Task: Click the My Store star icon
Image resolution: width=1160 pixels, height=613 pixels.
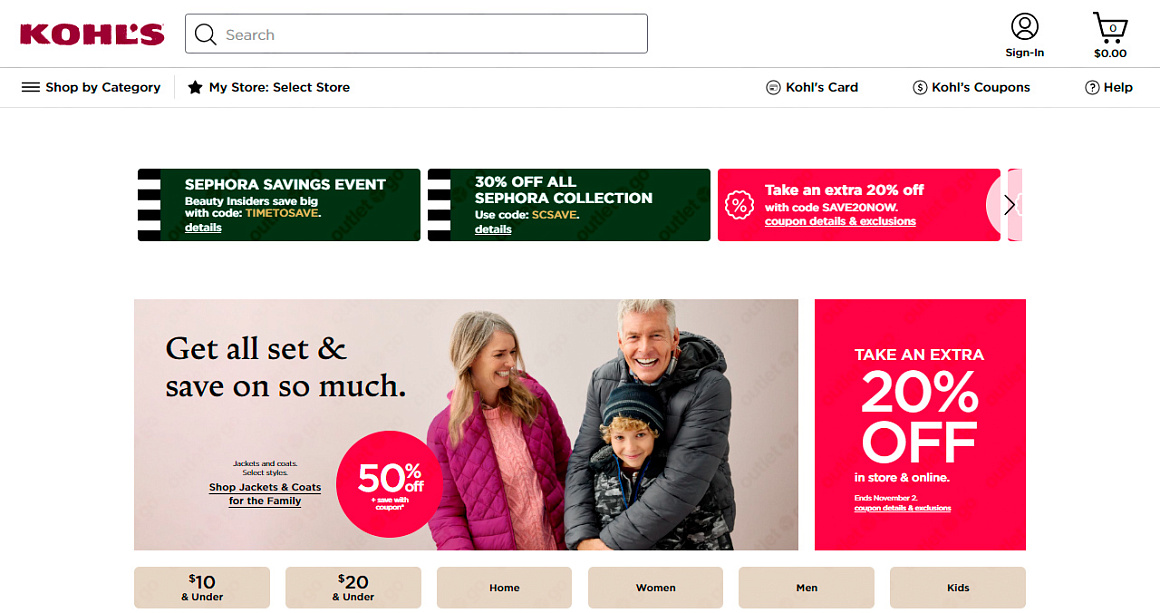Action: click(195, 87)
